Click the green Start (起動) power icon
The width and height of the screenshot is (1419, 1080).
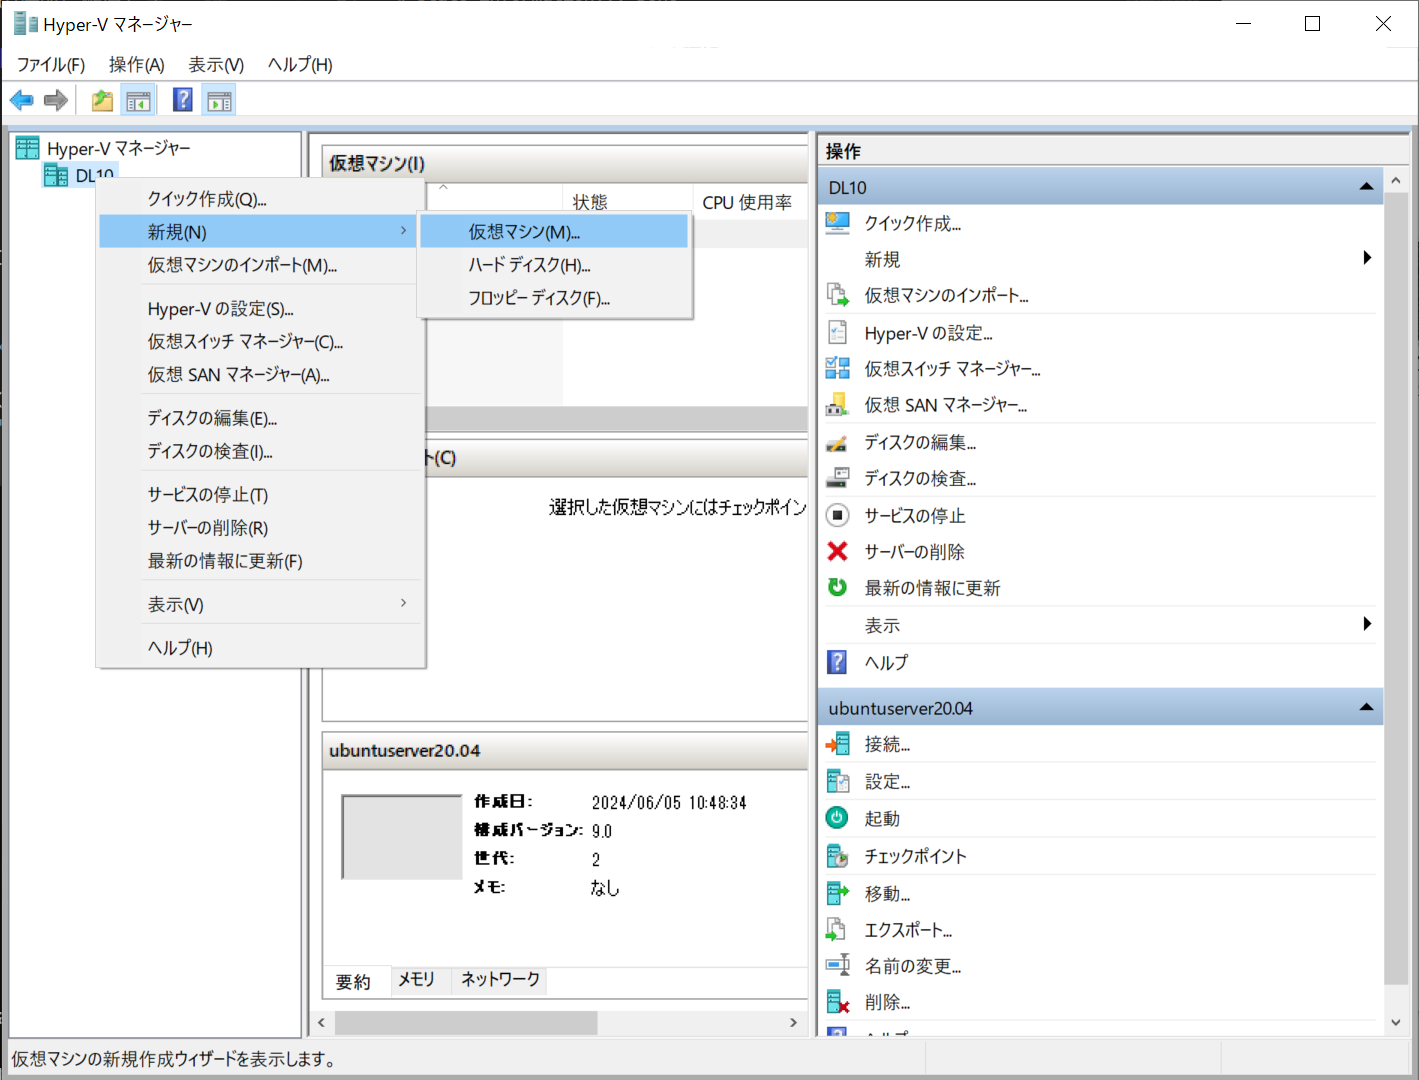[x=838, y=818]
